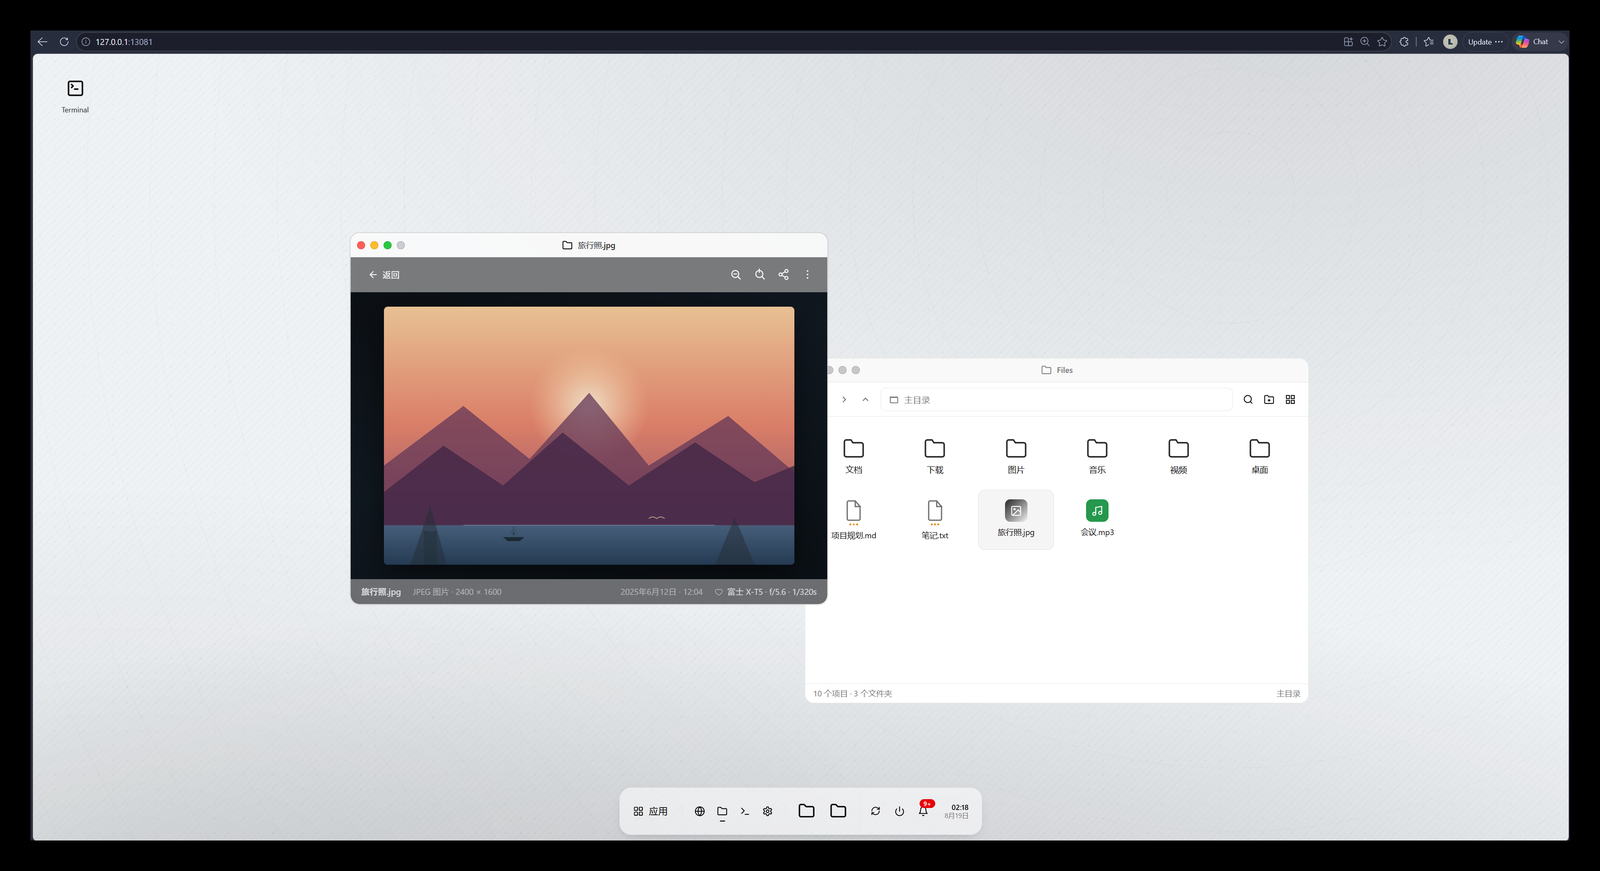1600x871 pixels.
Task: Zoom out the image in the viewer
Action: pyautogui.click(x=736, y=275)
